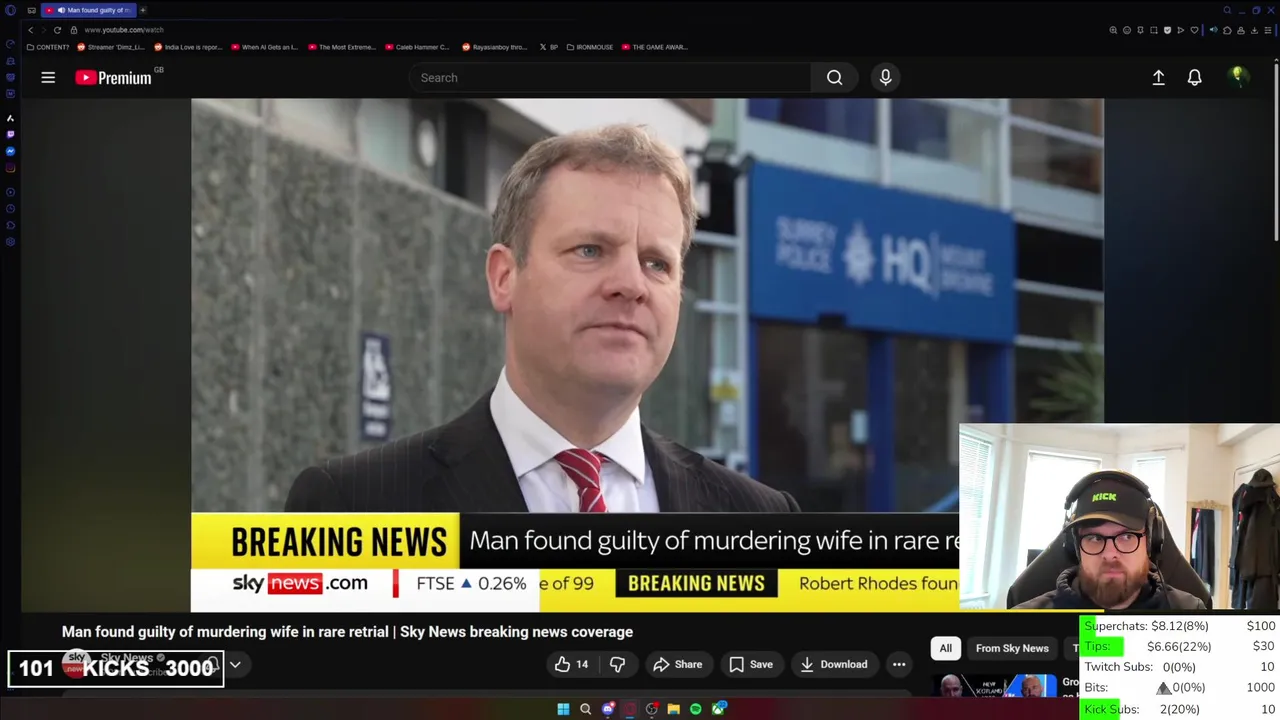
Task: Download the video
Action: [834, 664]
